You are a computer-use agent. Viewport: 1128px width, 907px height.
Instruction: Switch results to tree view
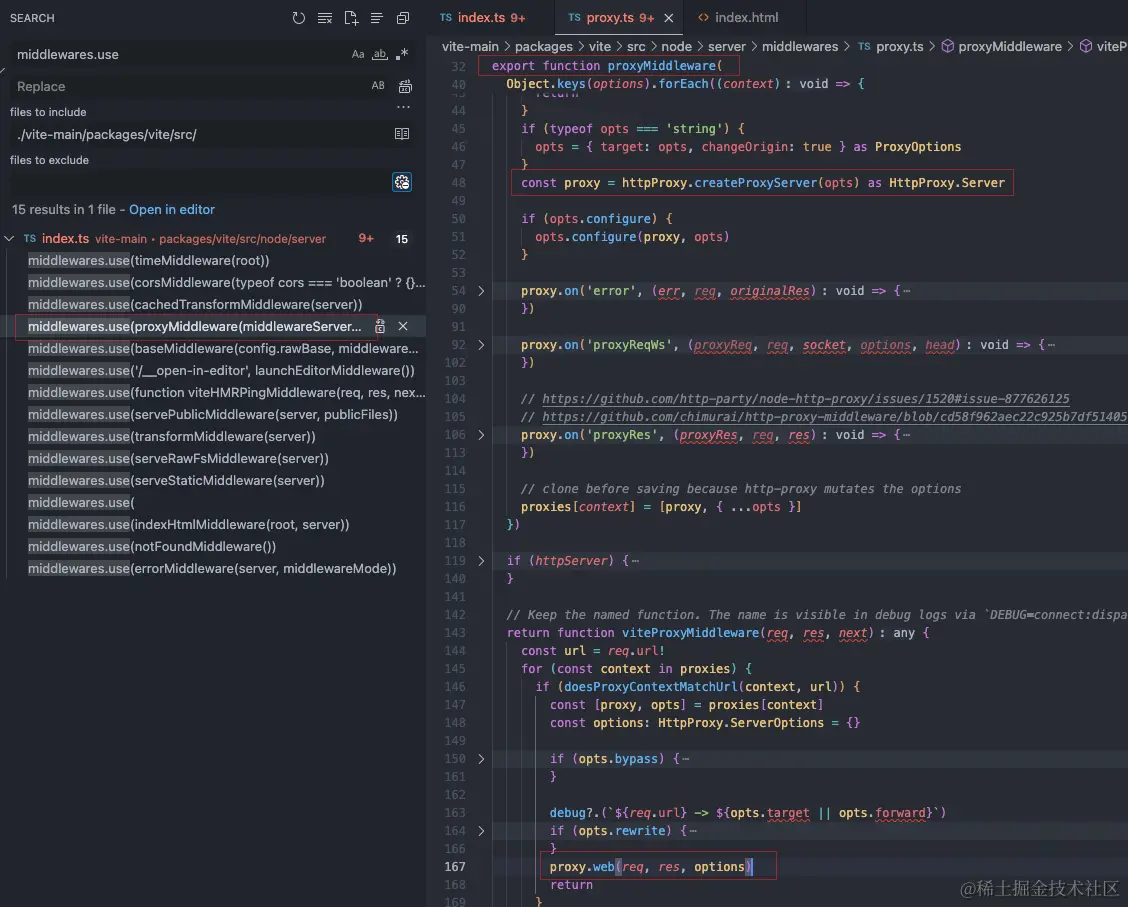click(377, 18)
